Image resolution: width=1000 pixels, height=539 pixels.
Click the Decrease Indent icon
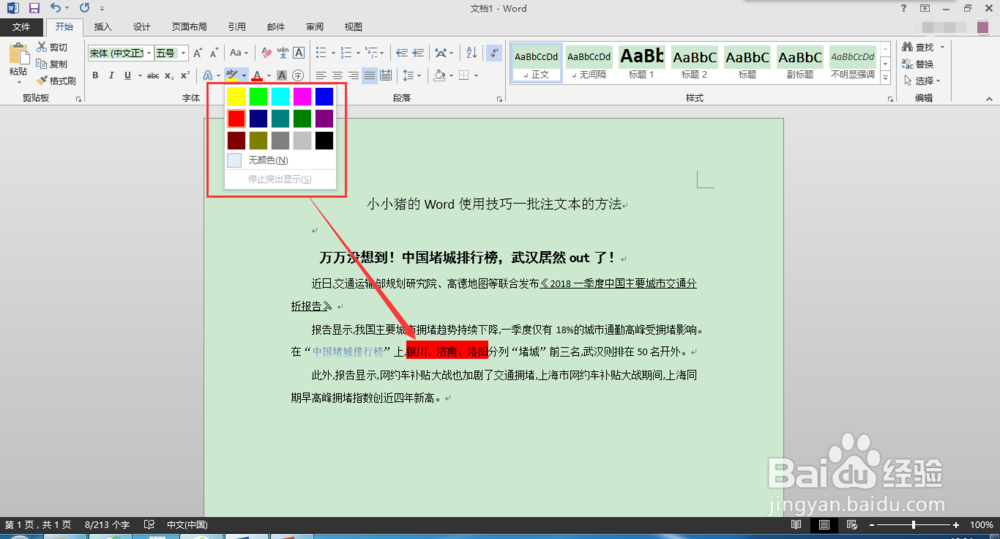401,53
